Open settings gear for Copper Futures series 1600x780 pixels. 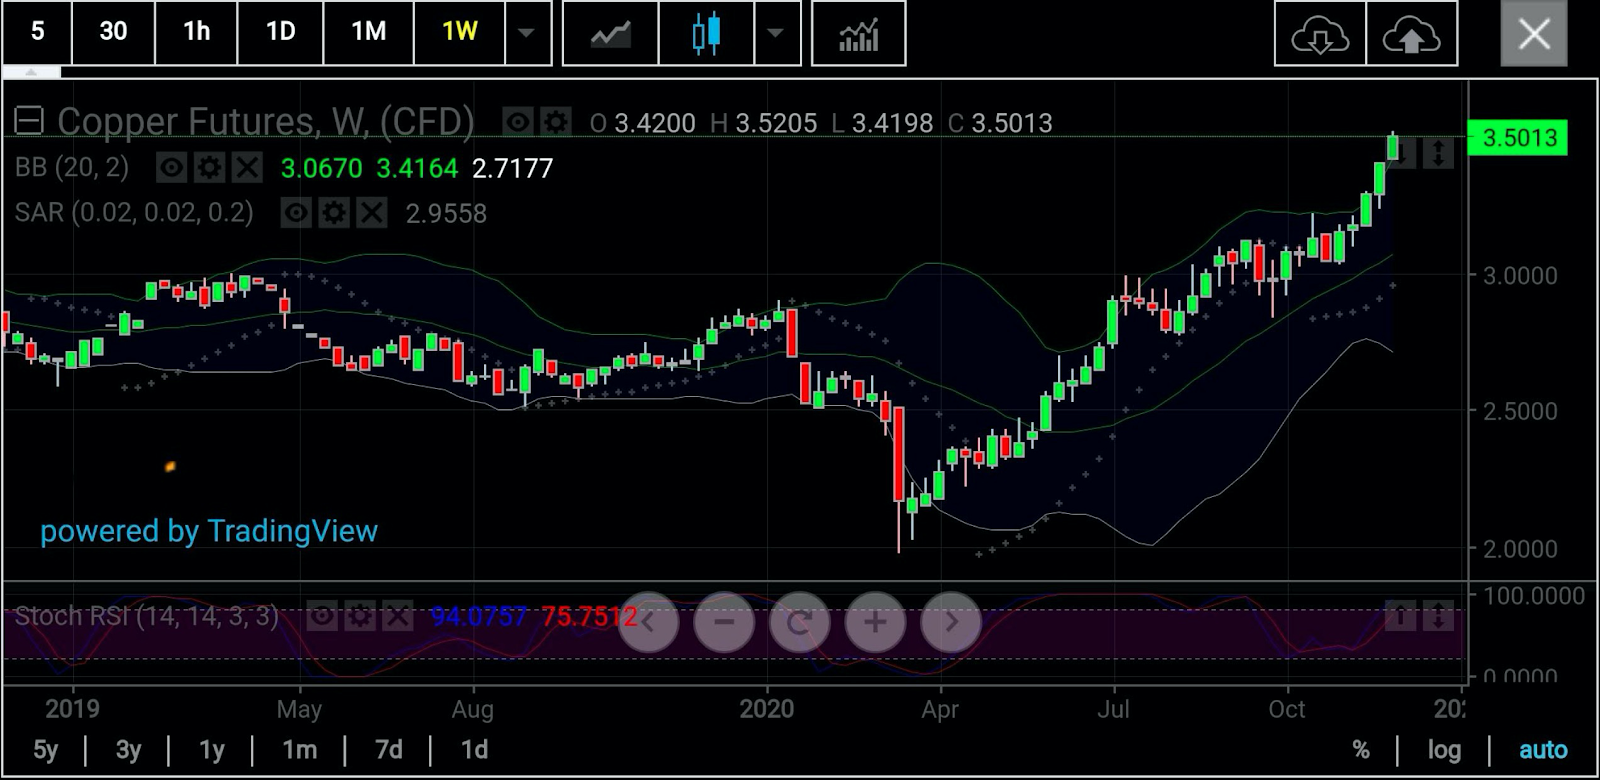[555, 122]
